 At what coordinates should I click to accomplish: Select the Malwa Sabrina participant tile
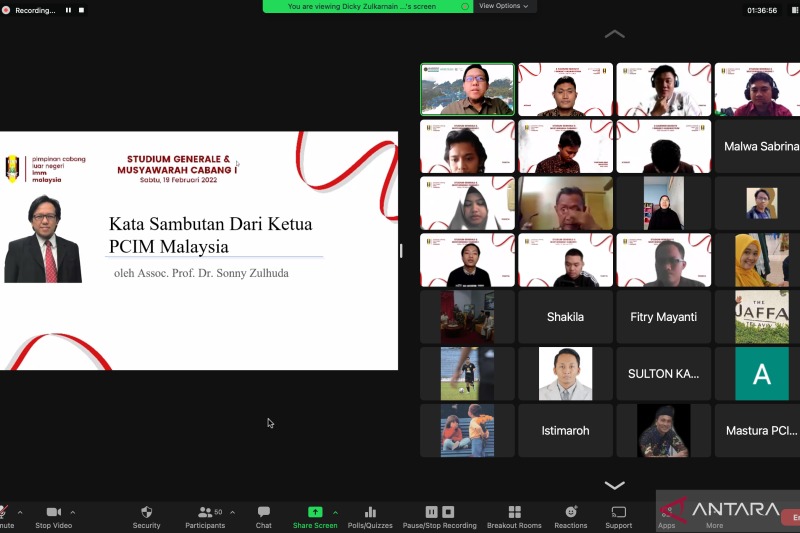point(758,146)
